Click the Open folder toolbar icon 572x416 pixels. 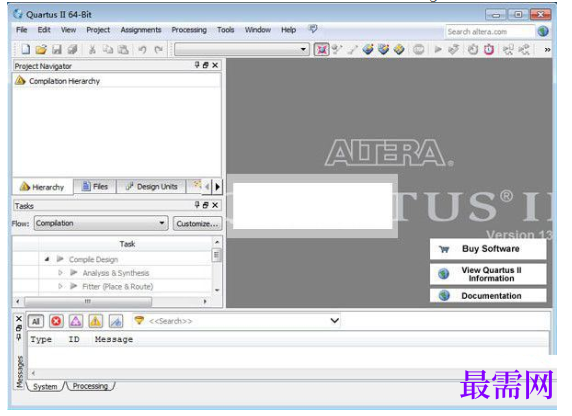(x=41, y=49)
